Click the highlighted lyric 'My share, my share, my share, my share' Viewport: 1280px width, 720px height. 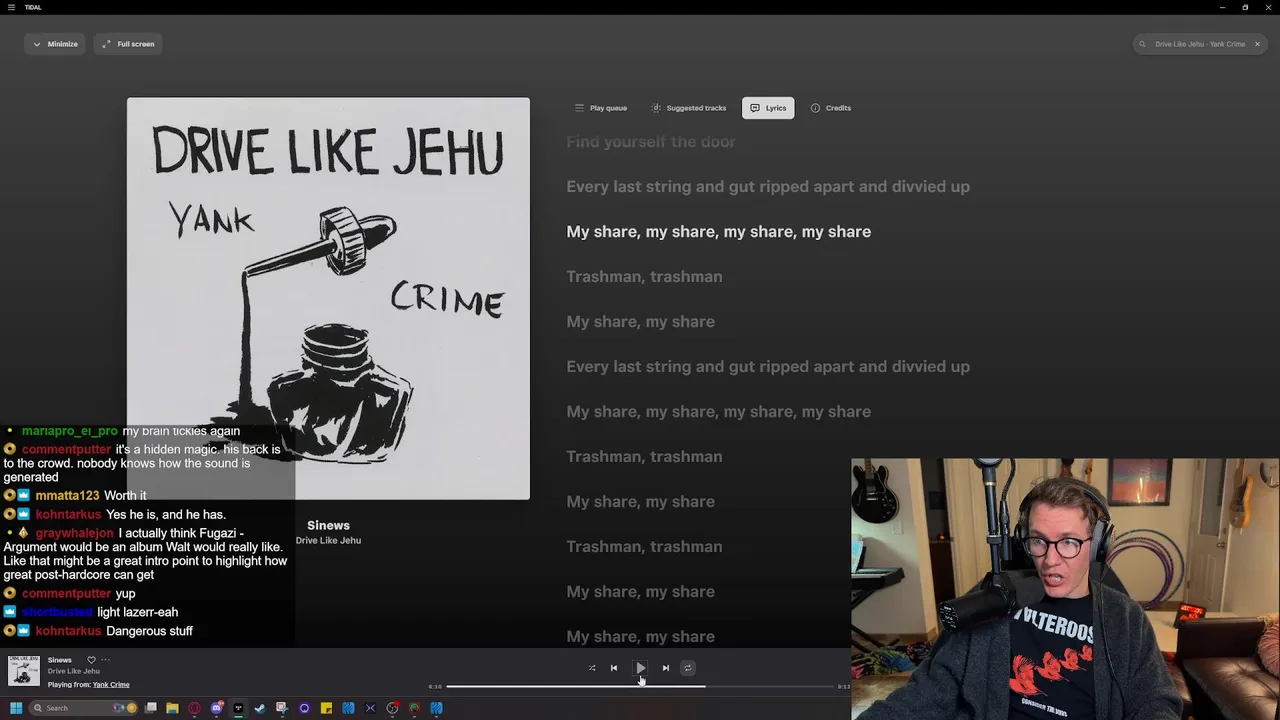click(x=718, y=232)
